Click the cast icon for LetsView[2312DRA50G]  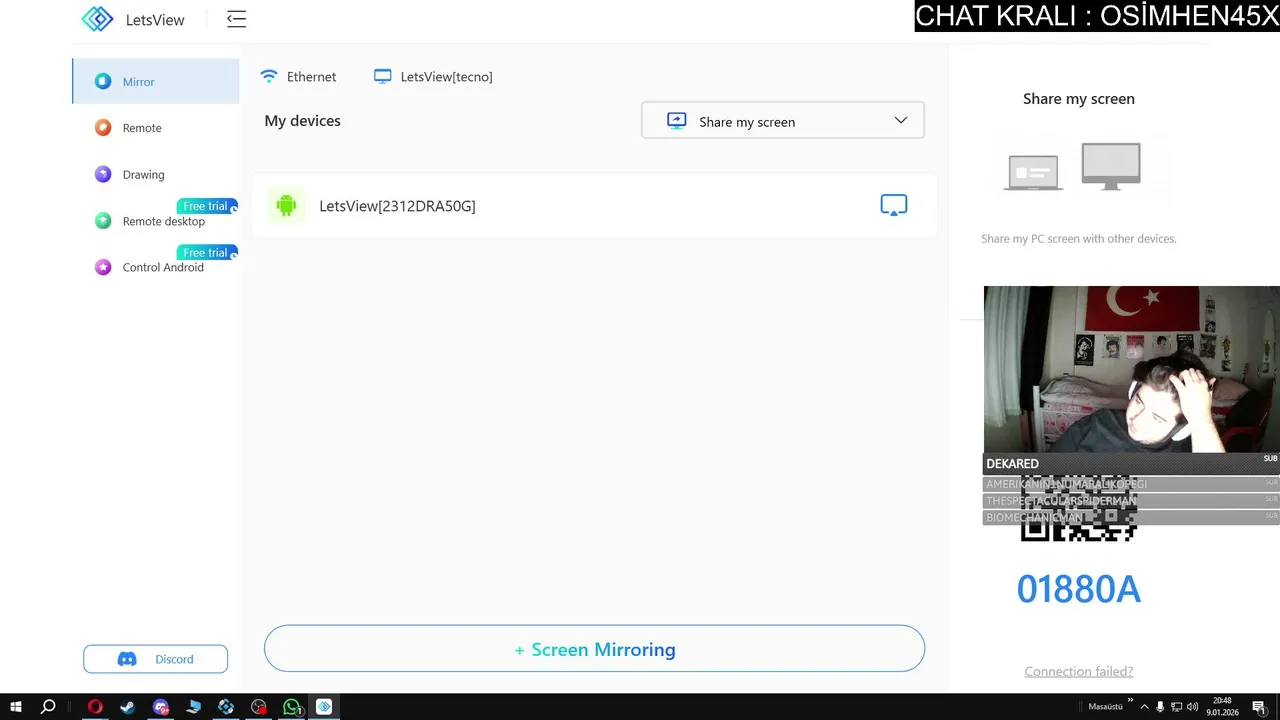(x=894, y=205)
